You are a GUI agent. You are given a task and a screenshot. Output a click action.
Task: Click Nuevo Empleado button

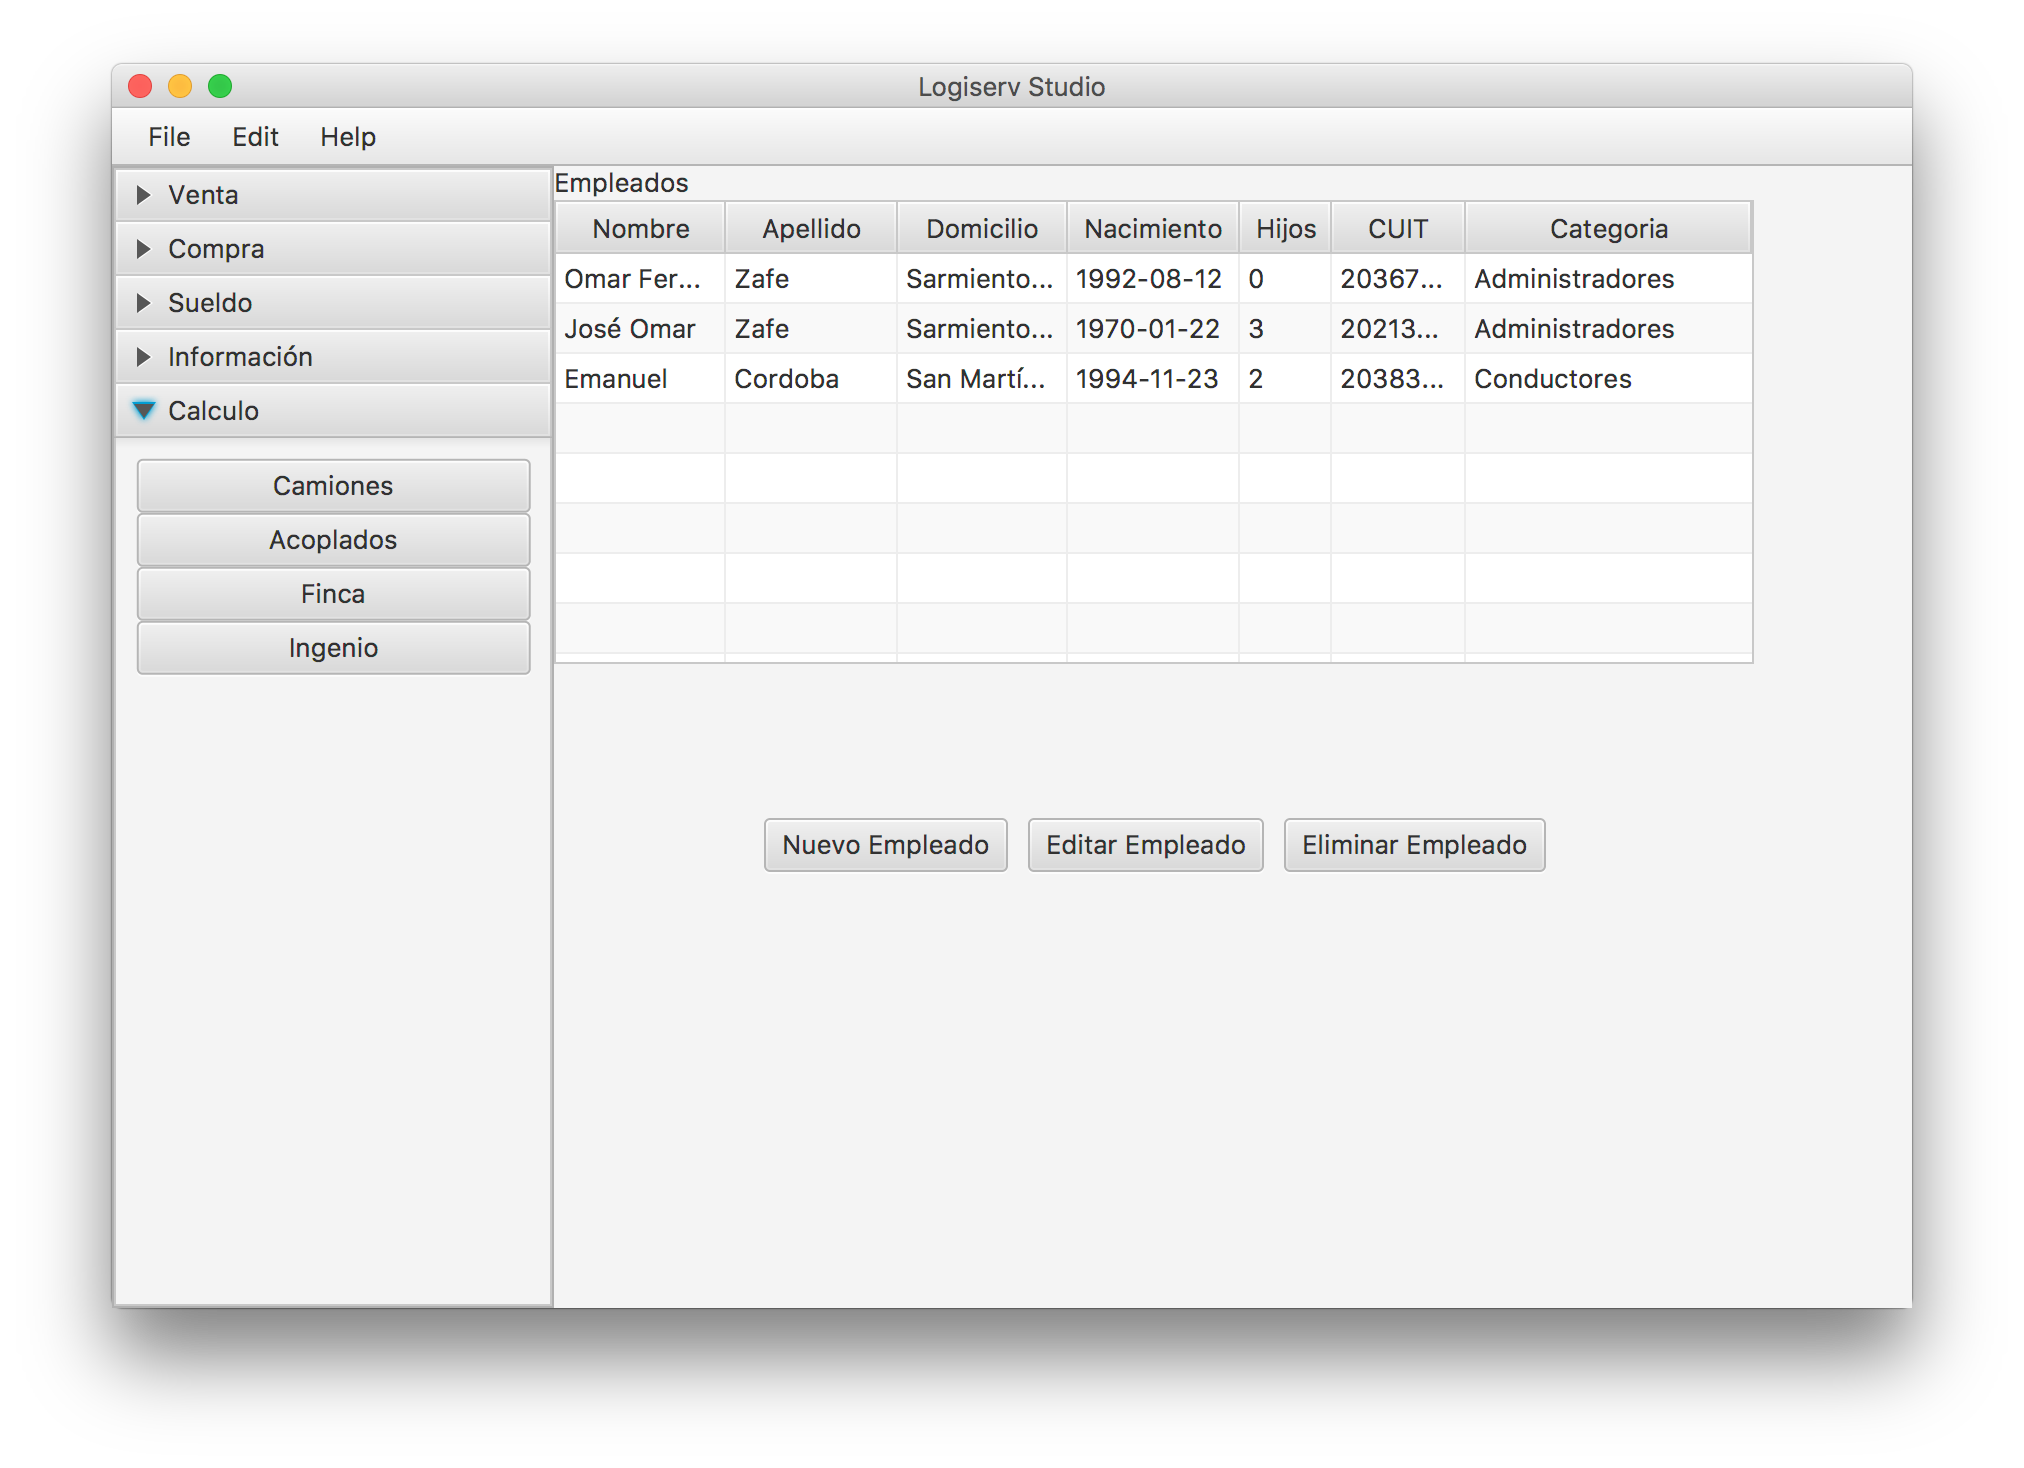click(x=885, y=845)
